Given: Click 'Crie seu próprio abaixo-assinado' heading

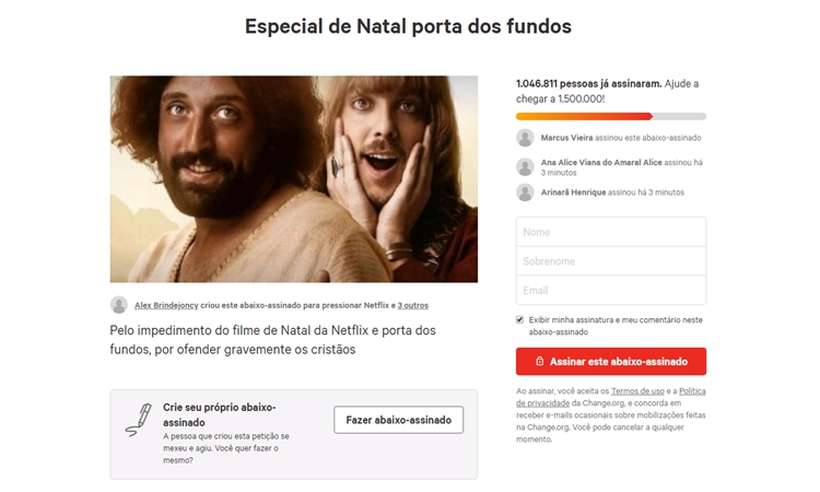Looking at the screenshot, I should tap(219, 415).
